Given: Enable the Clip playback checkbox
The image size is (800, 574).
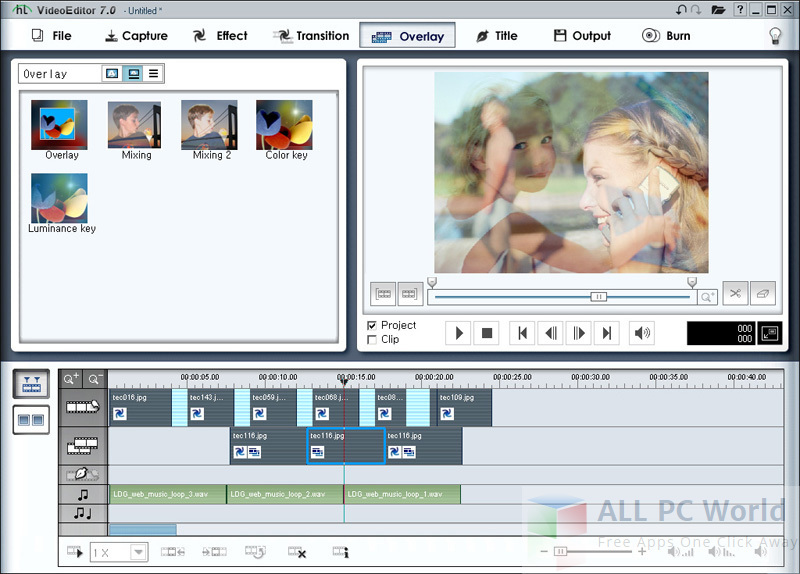Looking at the screenshot, I should point(372,340).
